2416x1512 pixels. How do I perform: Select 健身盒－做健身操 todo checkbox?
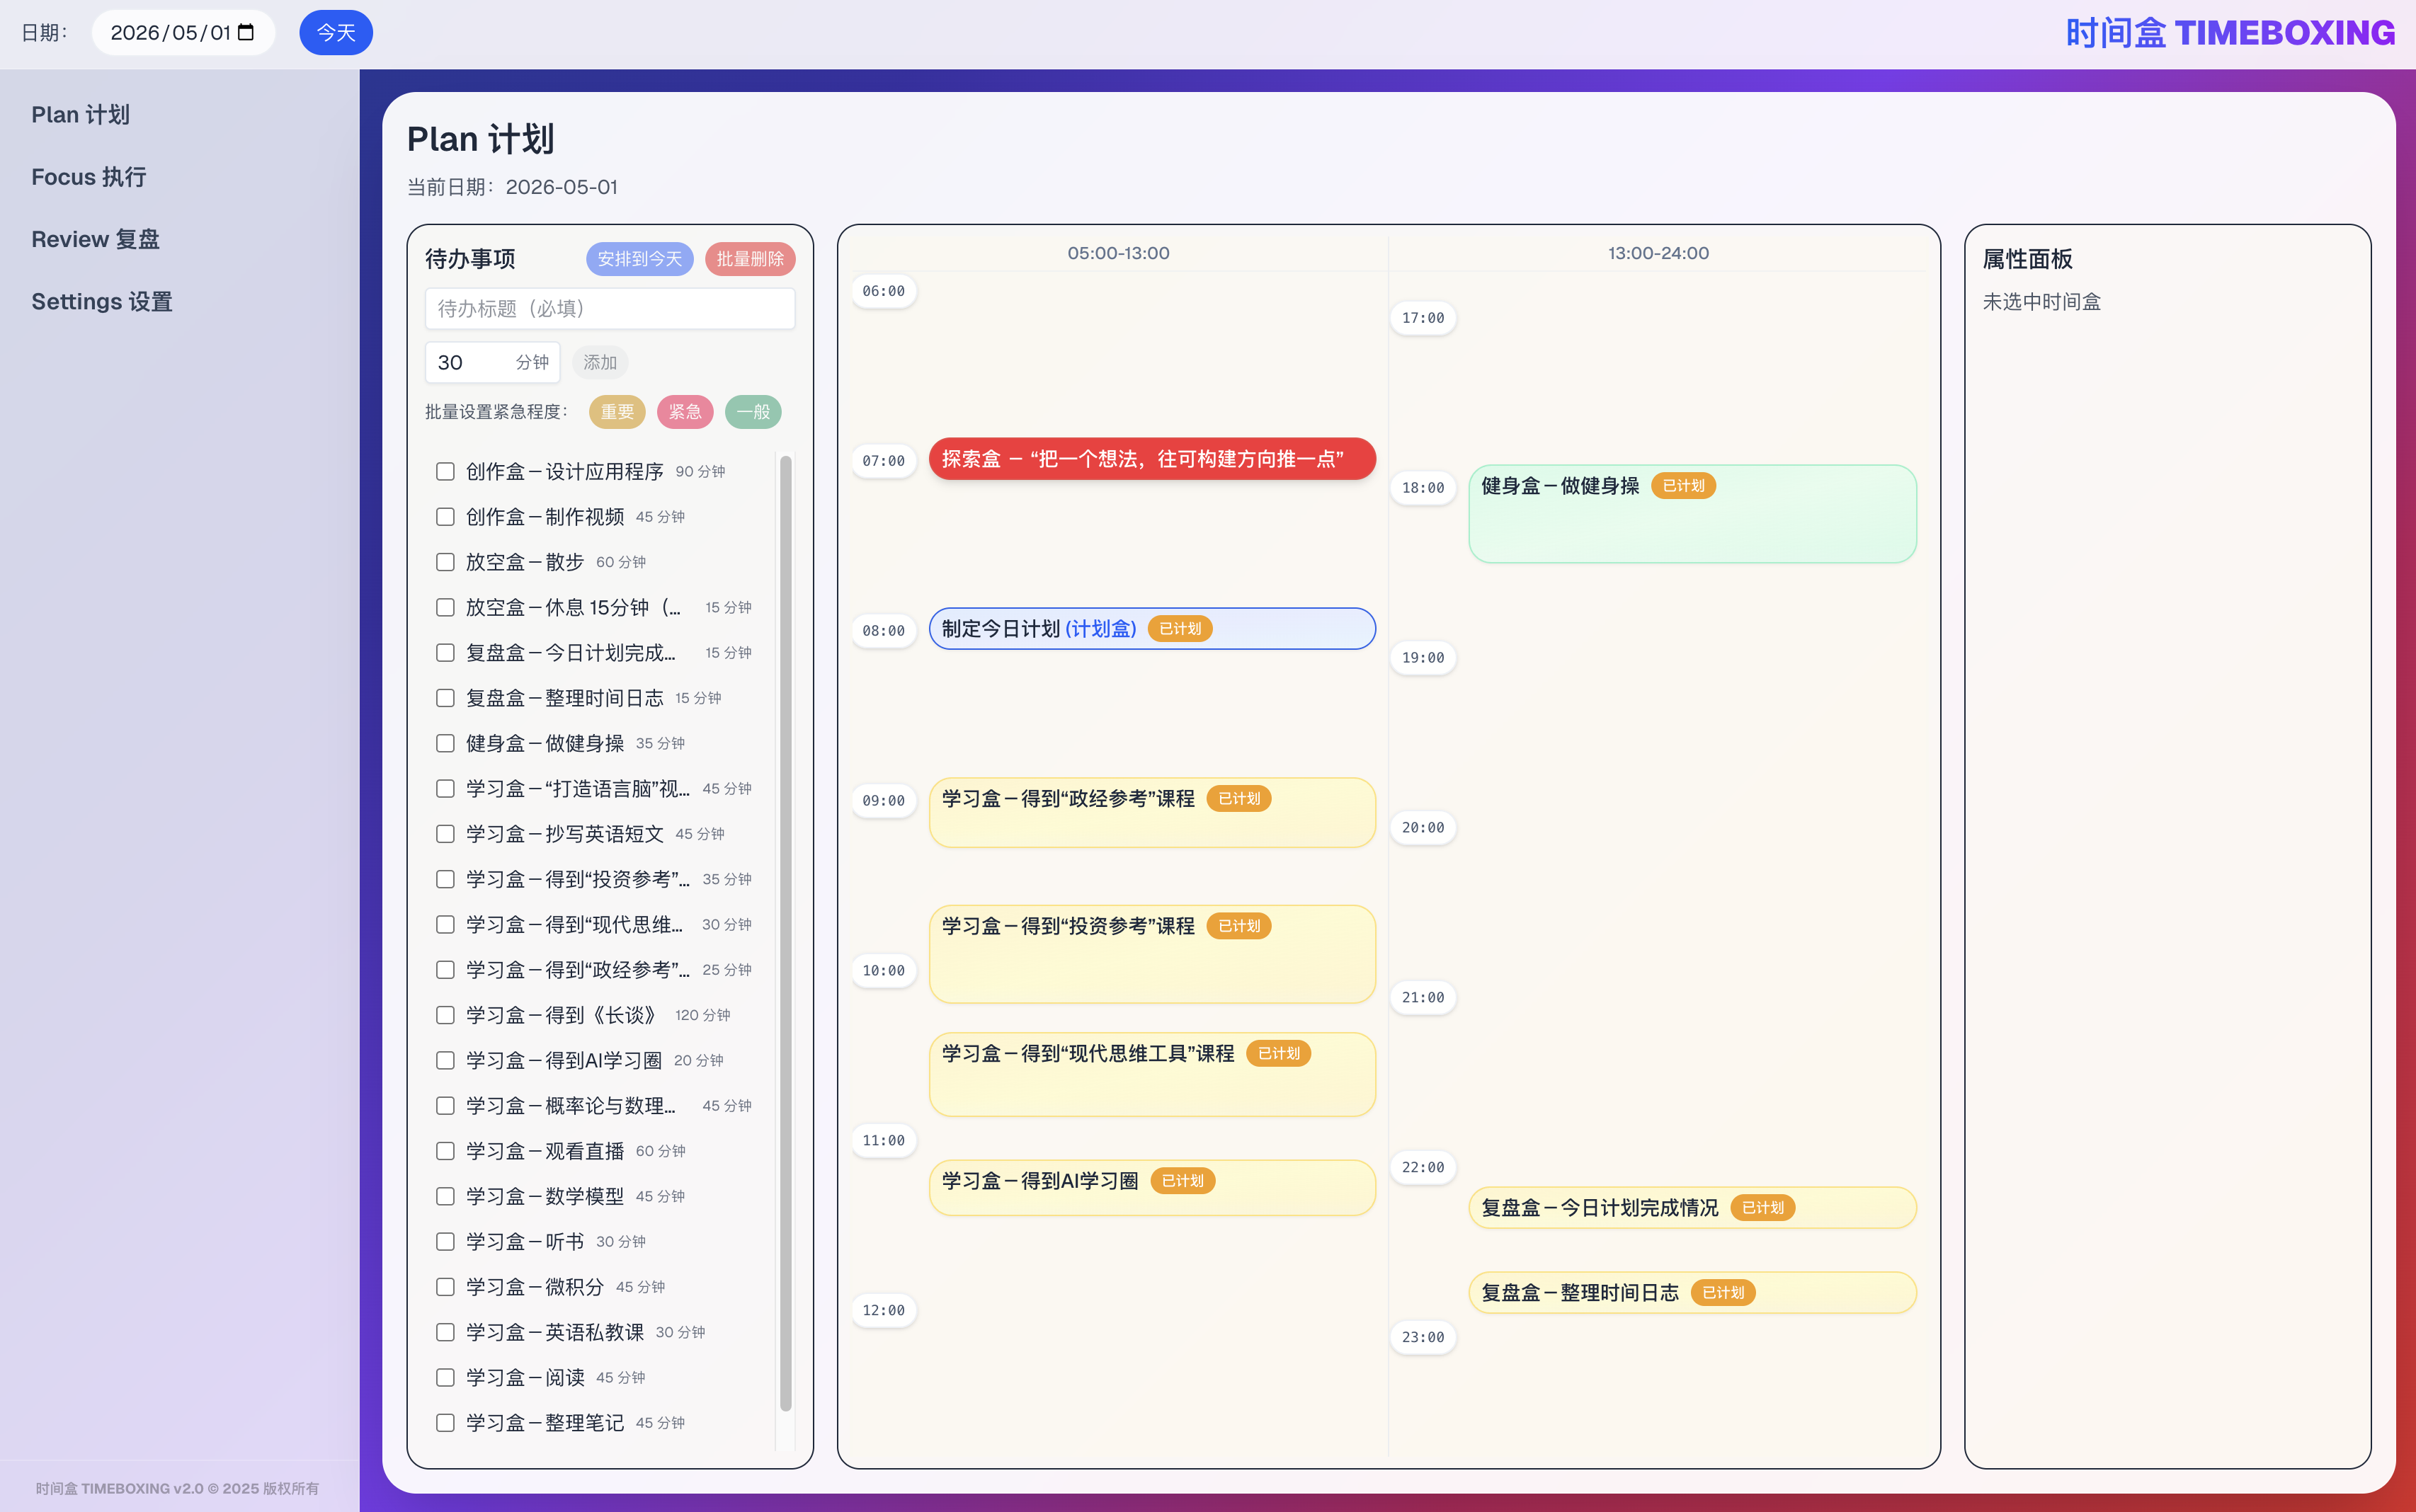445,743
